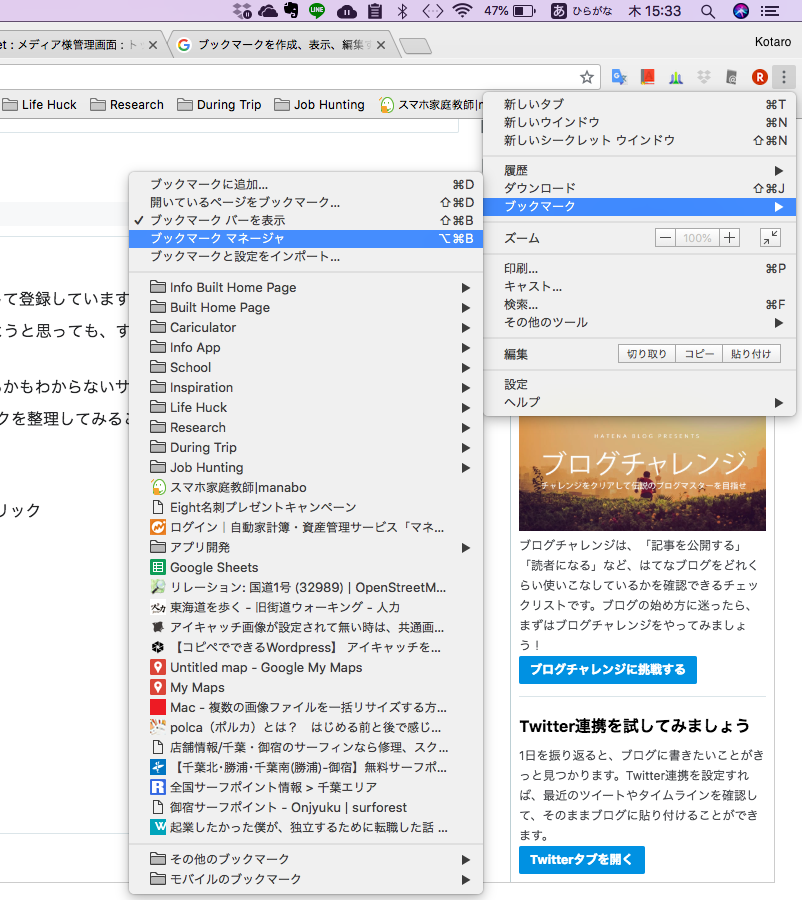Open その他のツール submenu
Viewport: 802px width, 900px height.
640,323
